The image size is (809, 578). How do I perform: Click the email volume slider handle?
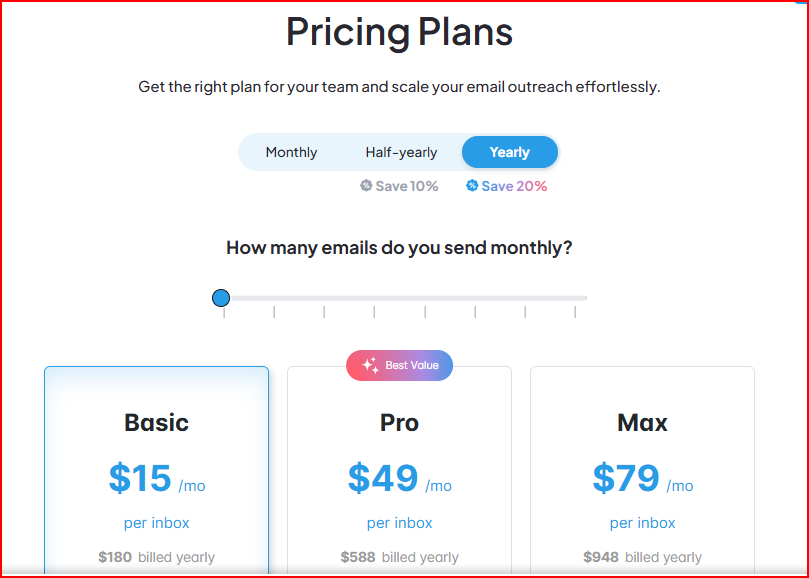[x=221, y=297]
